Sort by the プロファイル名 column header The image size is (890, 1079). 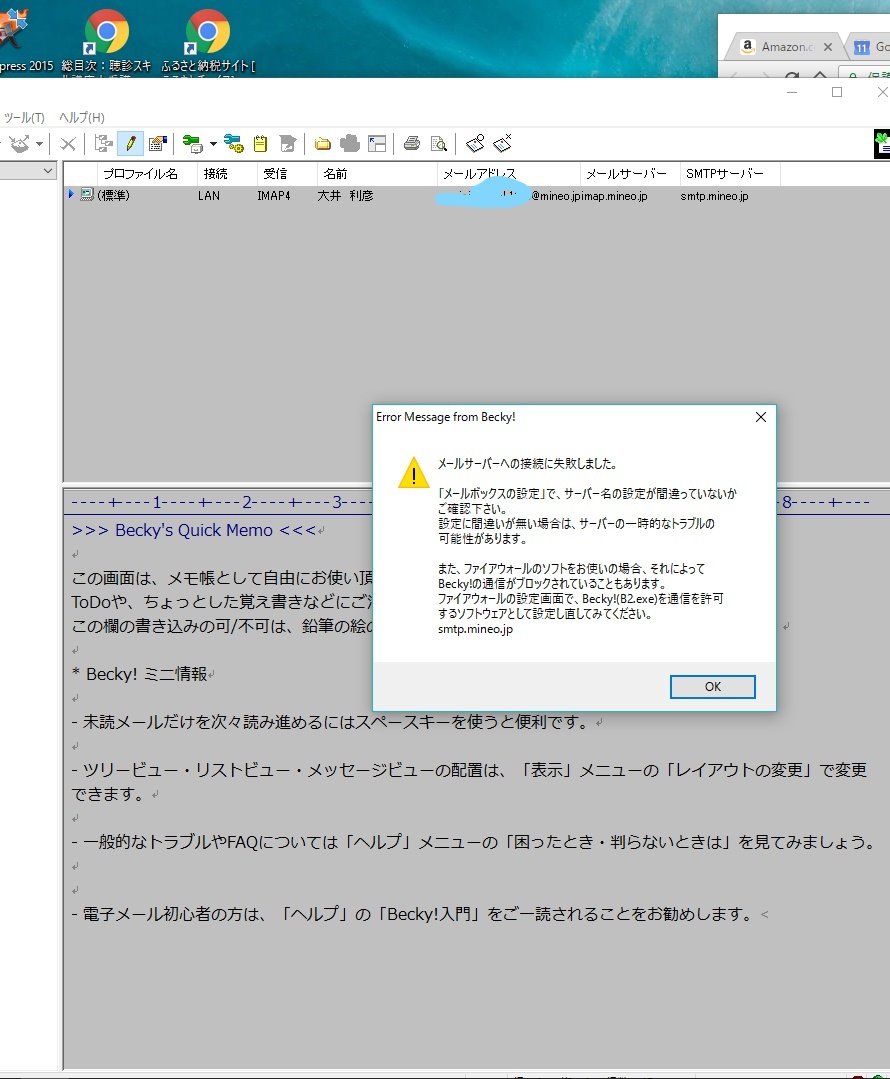140,174
